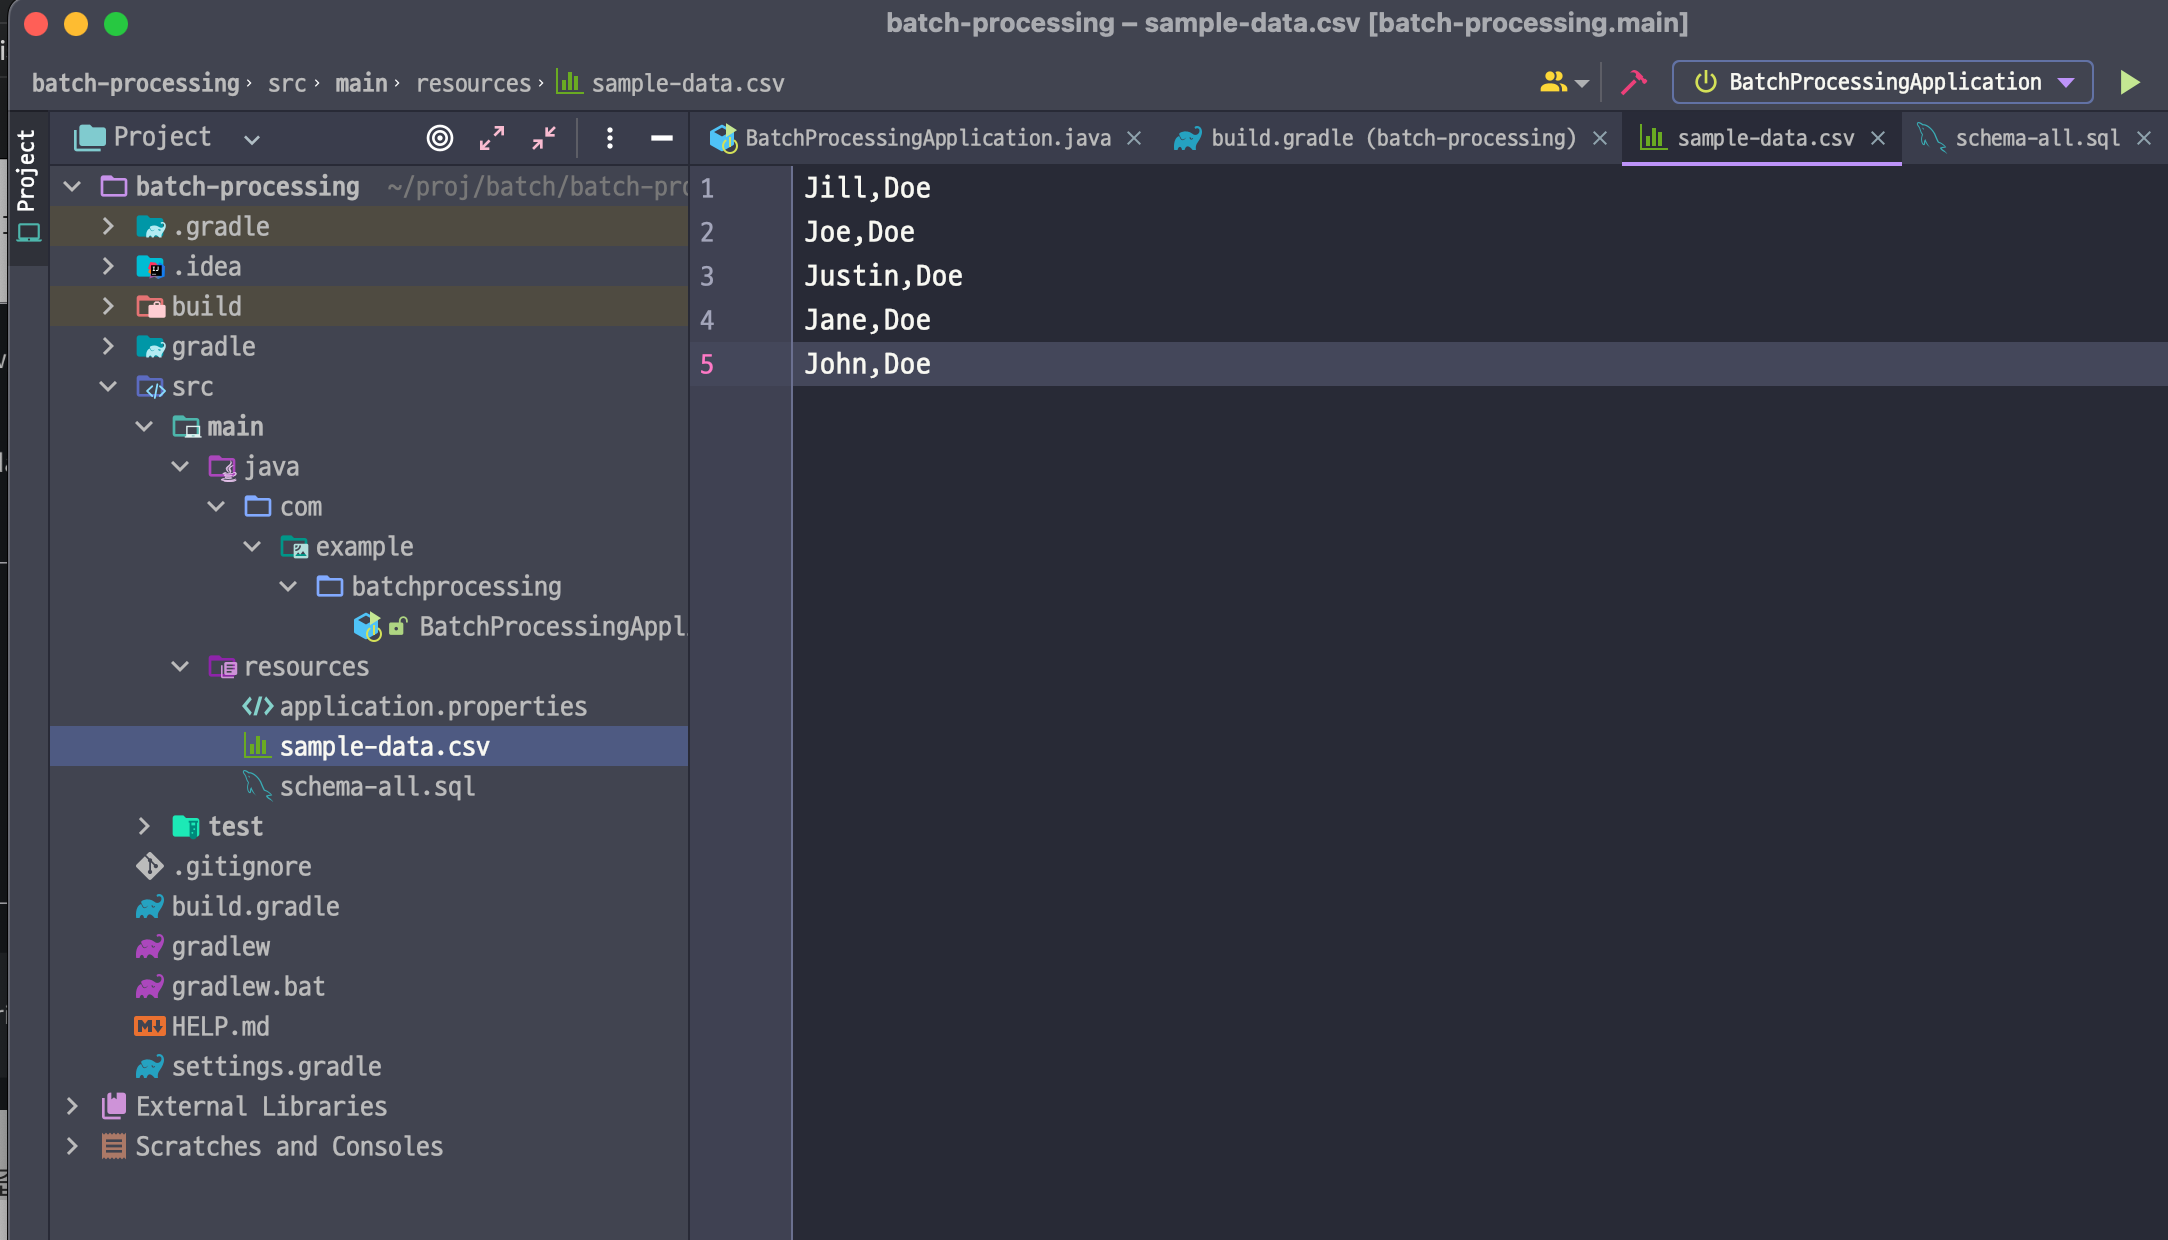Image resolution: width=2168 pixels, height=1240 pixels.
Task: Click the resources breadcrumb in navigation bar
Action: (x=473, y=83)
